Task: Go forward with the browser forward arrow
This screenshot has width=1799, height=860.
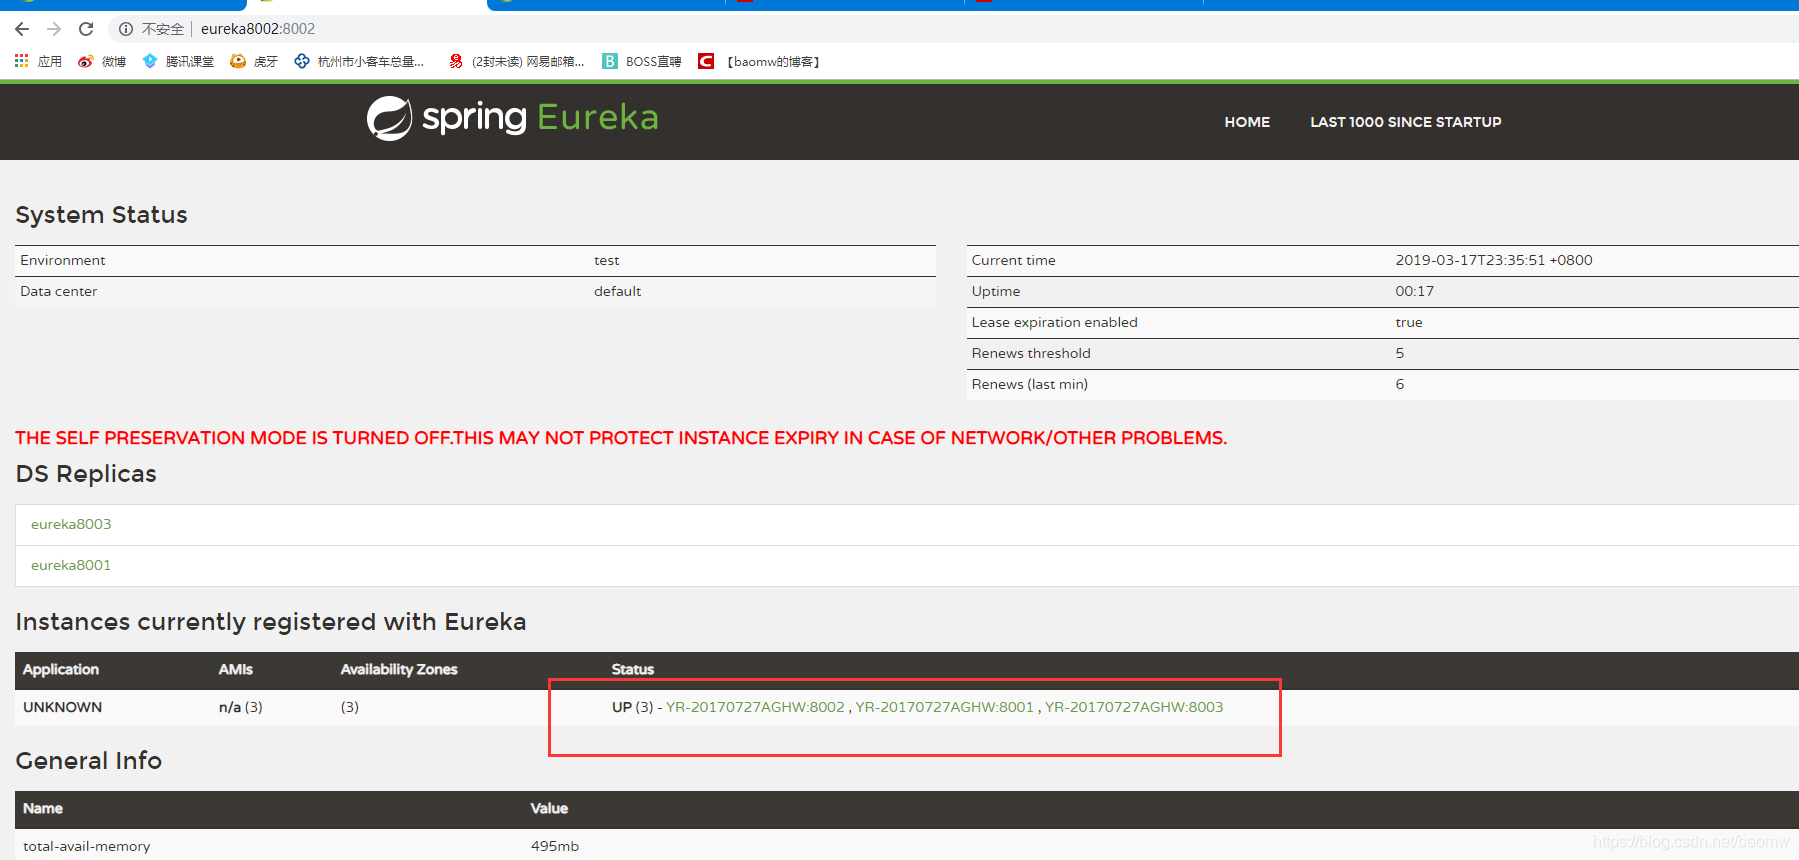Action: coord(54,29)
